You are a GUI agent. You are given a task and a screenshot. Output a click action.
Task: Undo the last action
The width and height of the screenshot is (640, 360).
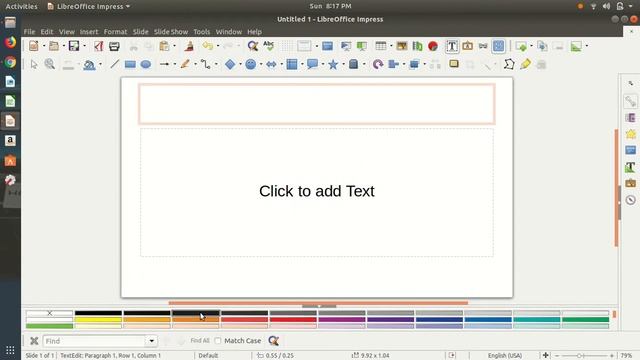[x=208, y=46]
